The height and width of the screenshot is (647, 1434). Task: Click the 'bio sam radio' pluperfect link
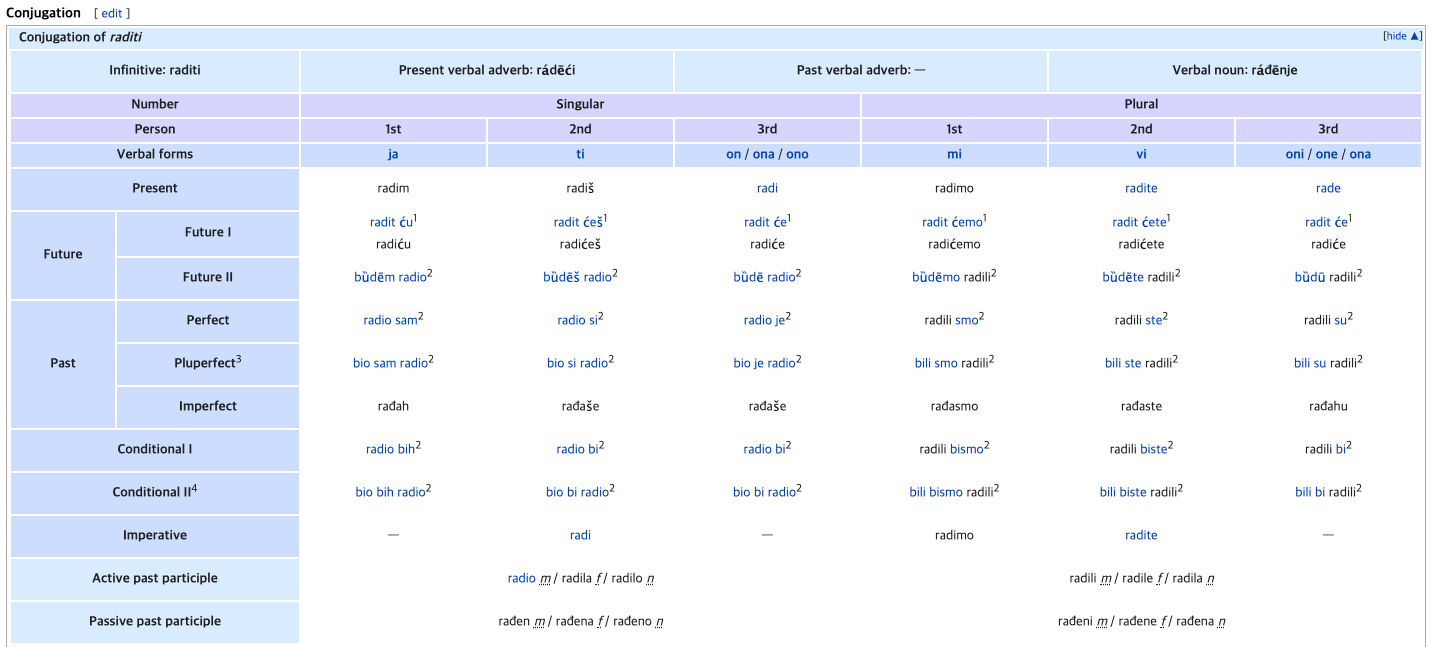(x=390, y=364)
